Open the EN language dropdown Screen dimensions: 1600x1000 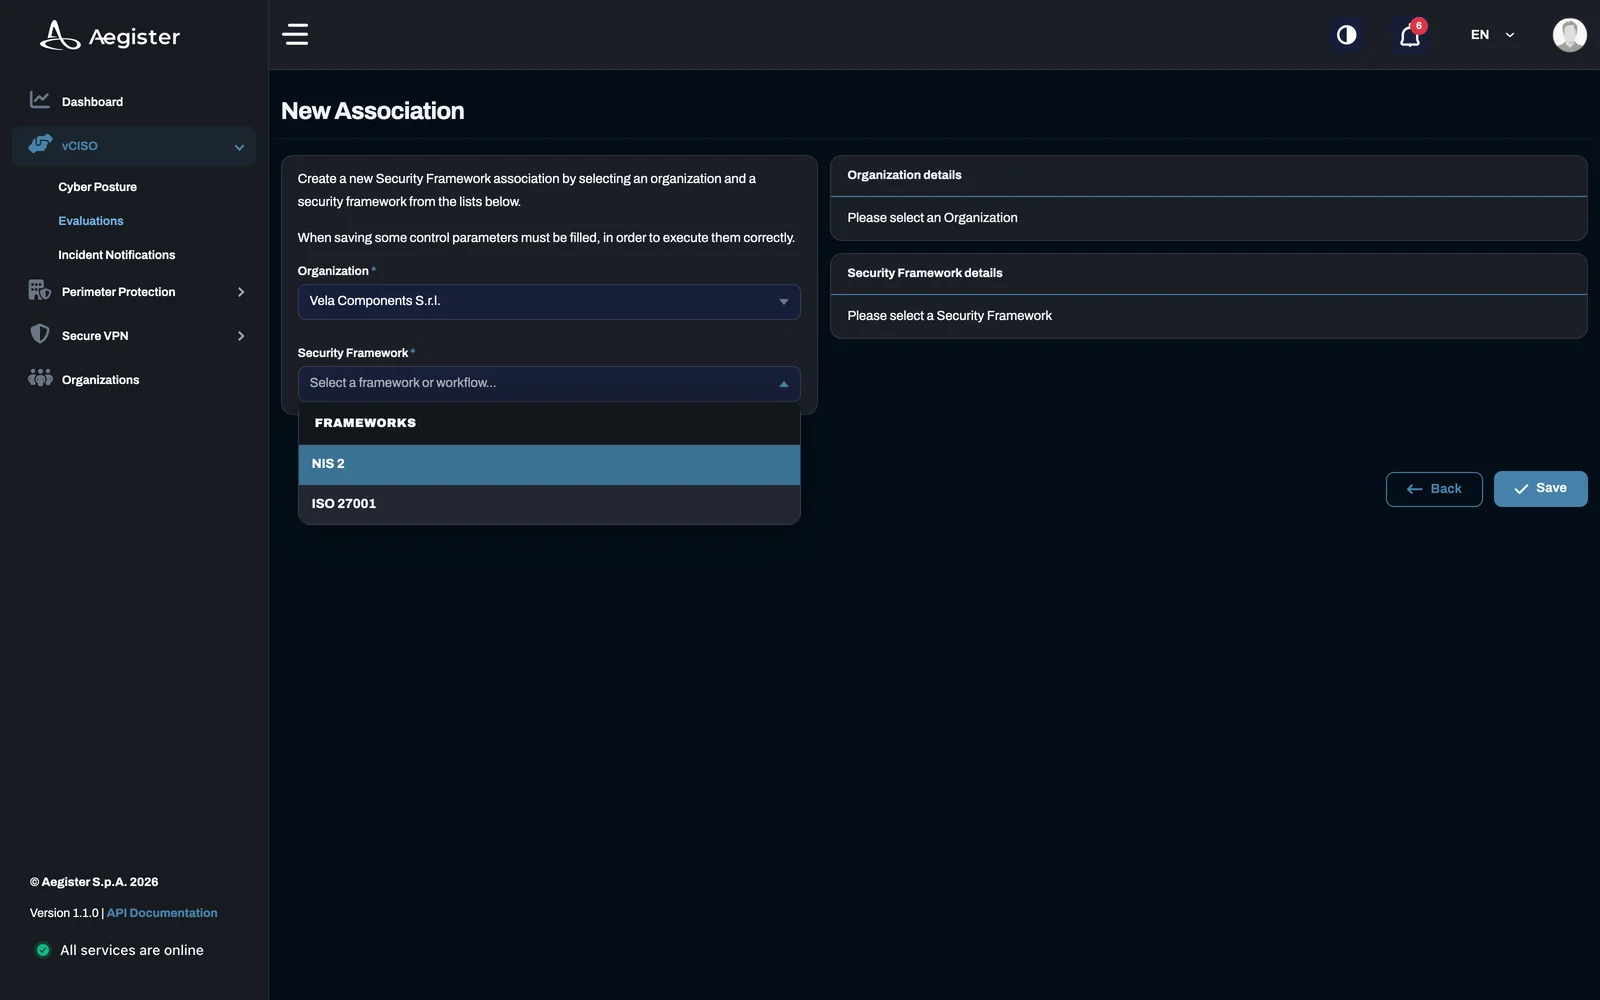coord(1492,35)
